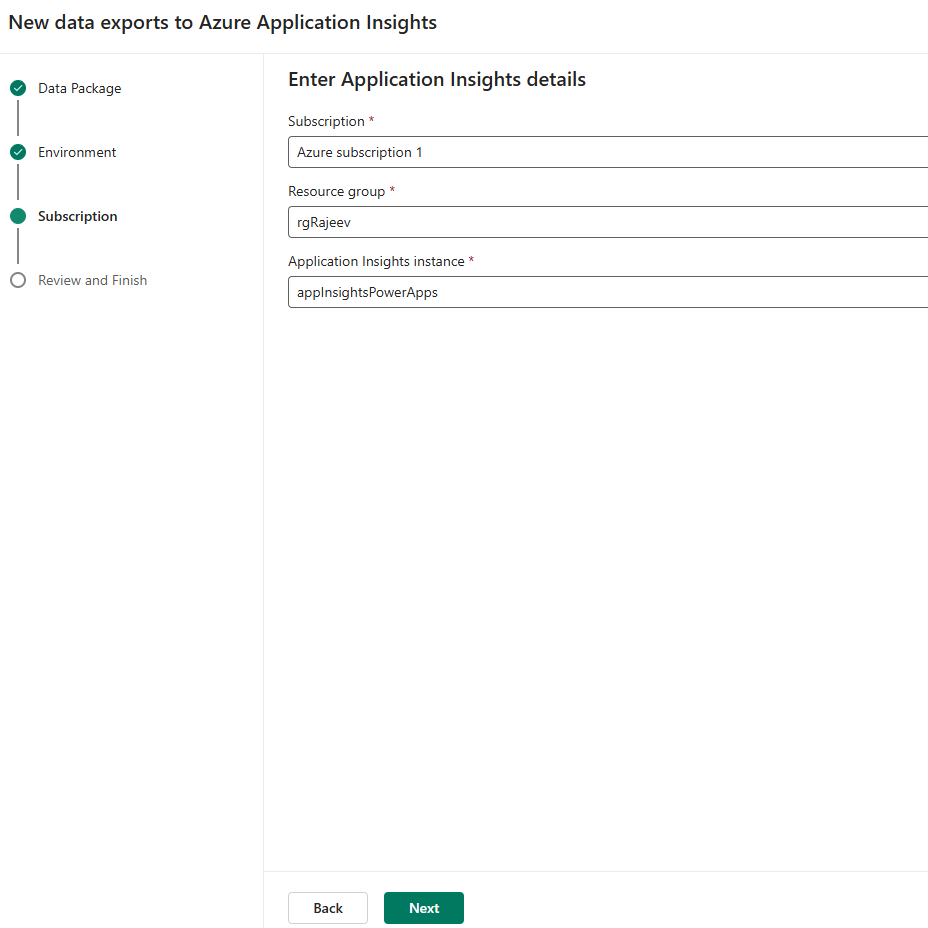The height and width of the screenshot is (928, 928).
Task: Click the connector line above Review and Finish
Action: (18, 247)
